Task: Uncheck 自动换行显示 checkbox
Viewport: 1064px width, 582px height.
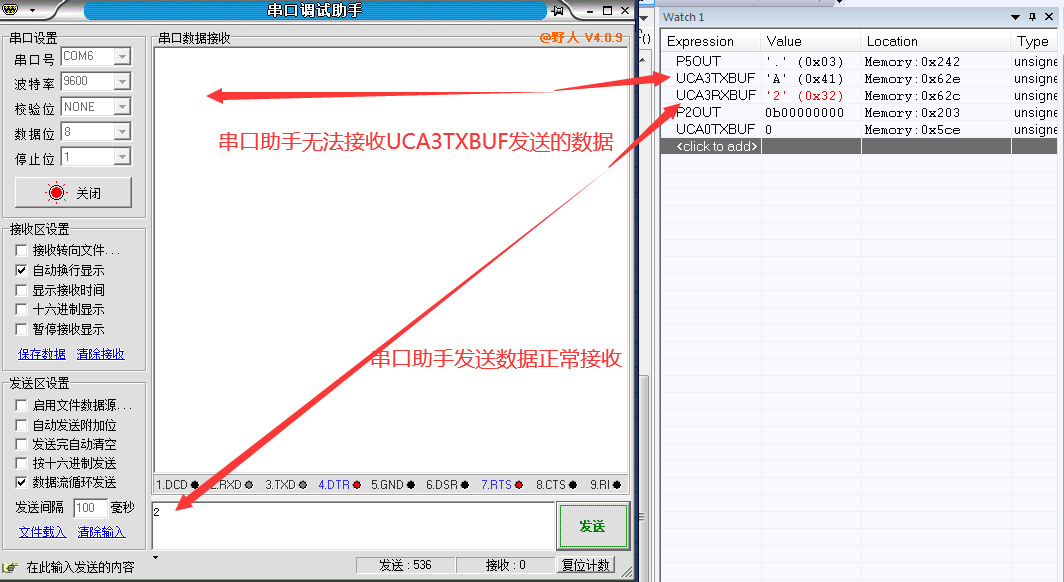Action: (21, 270)
